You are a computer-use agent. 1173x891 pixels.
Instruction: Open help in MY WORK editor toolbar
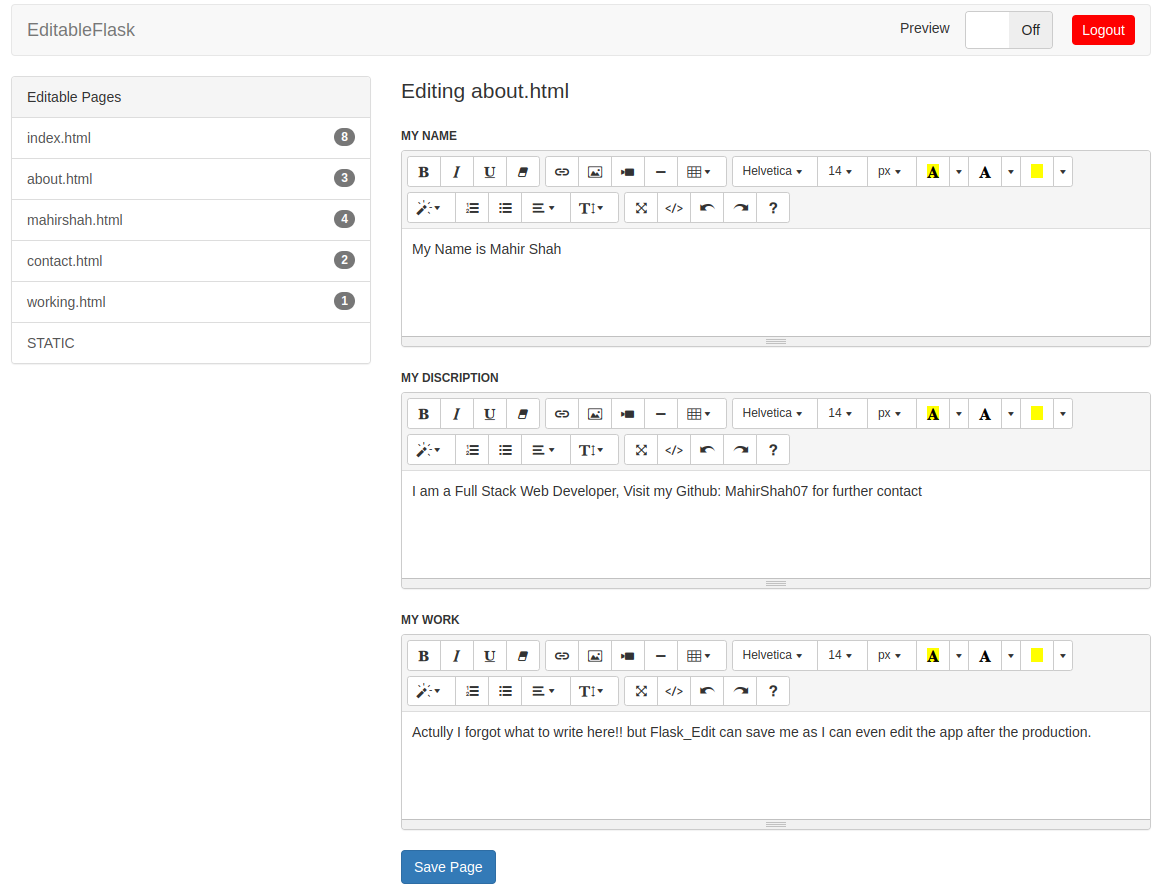point(773,691)
